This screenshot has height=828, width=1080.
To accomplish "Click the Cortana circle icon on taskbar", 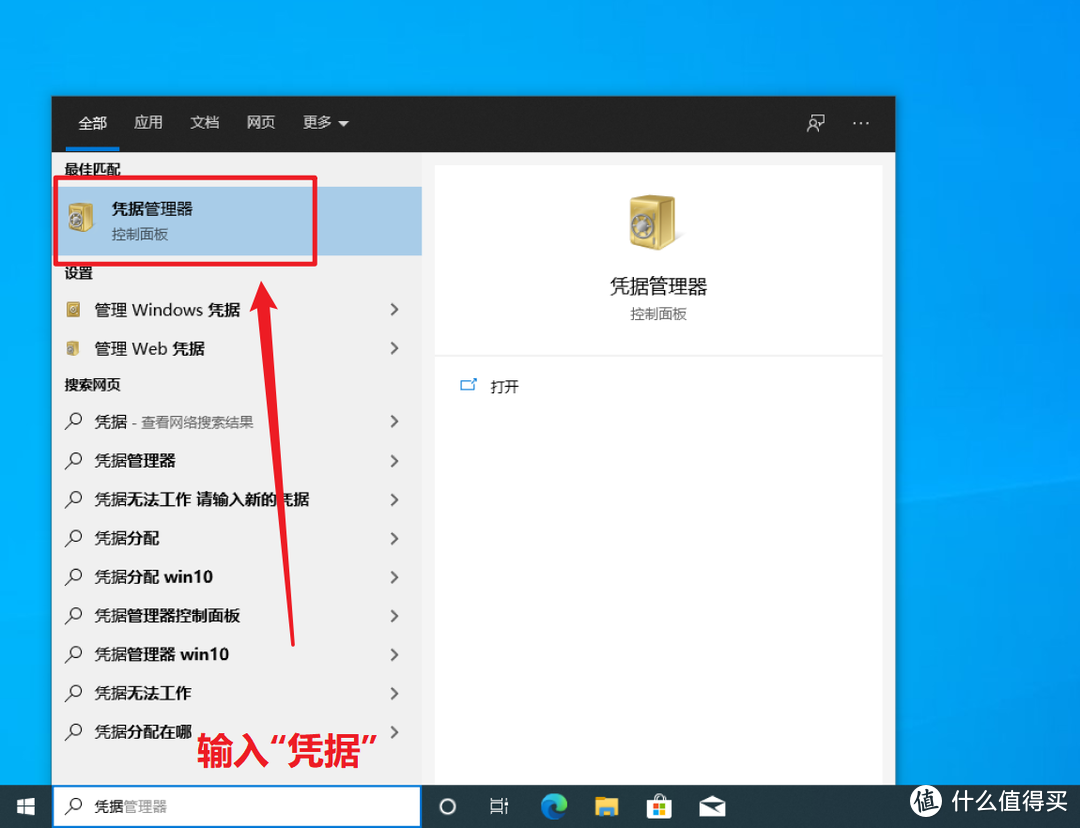I will 448,806.
